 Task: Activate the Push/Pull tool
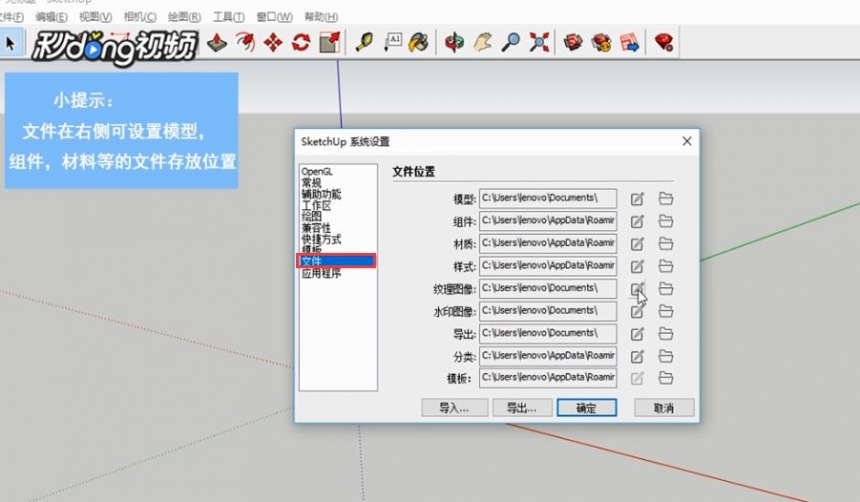pos(217,42)
